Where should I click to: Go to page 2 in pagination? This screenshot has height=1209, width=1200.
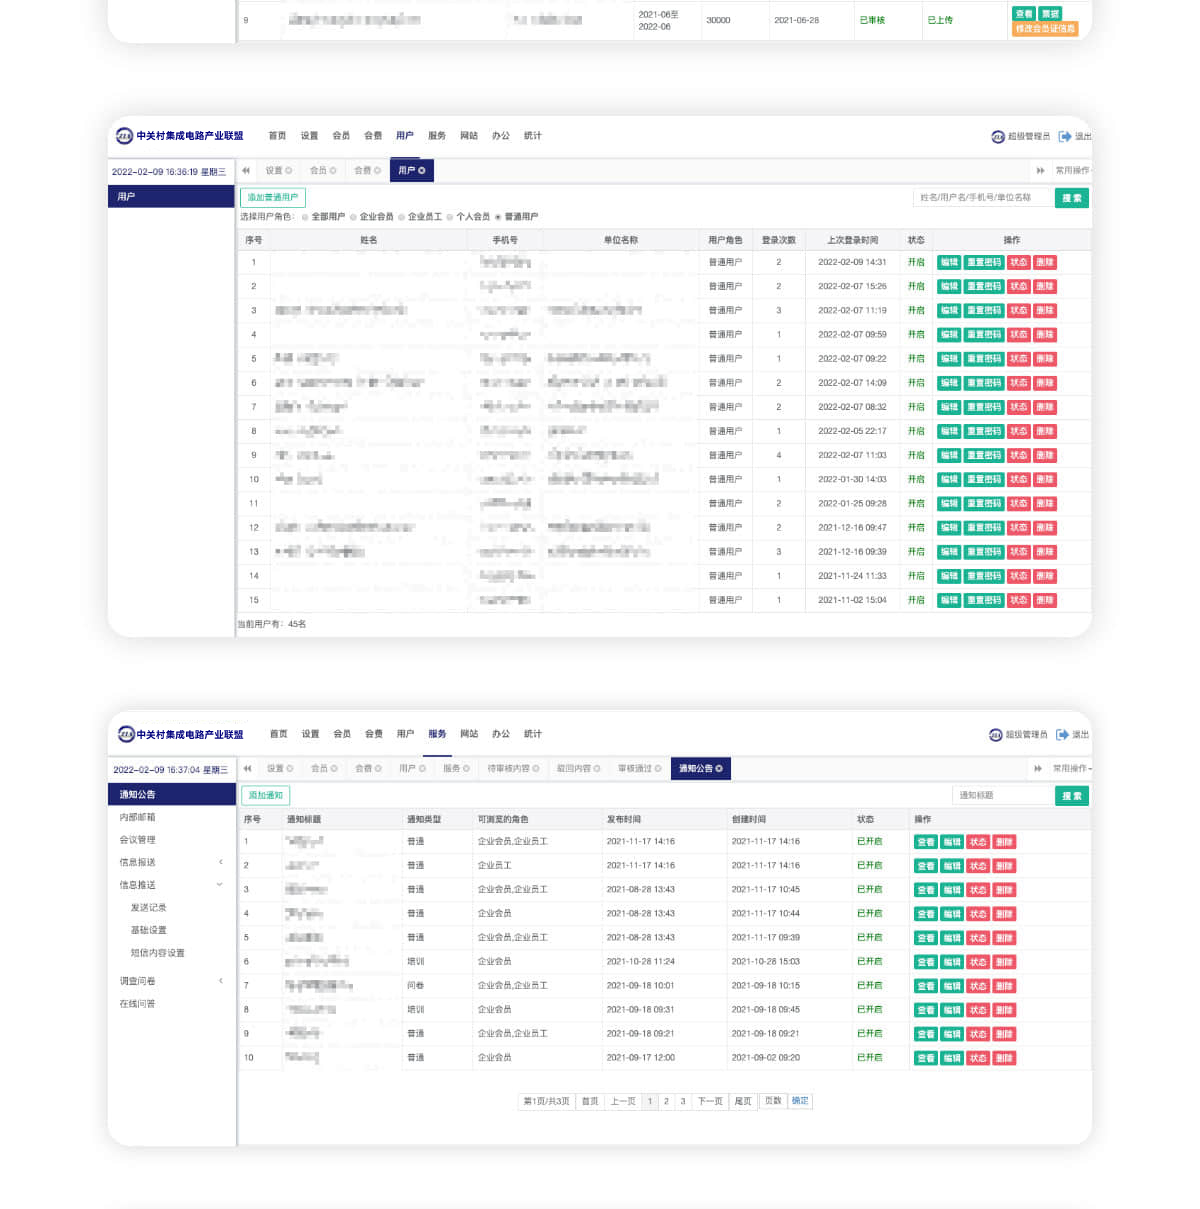666,1101
